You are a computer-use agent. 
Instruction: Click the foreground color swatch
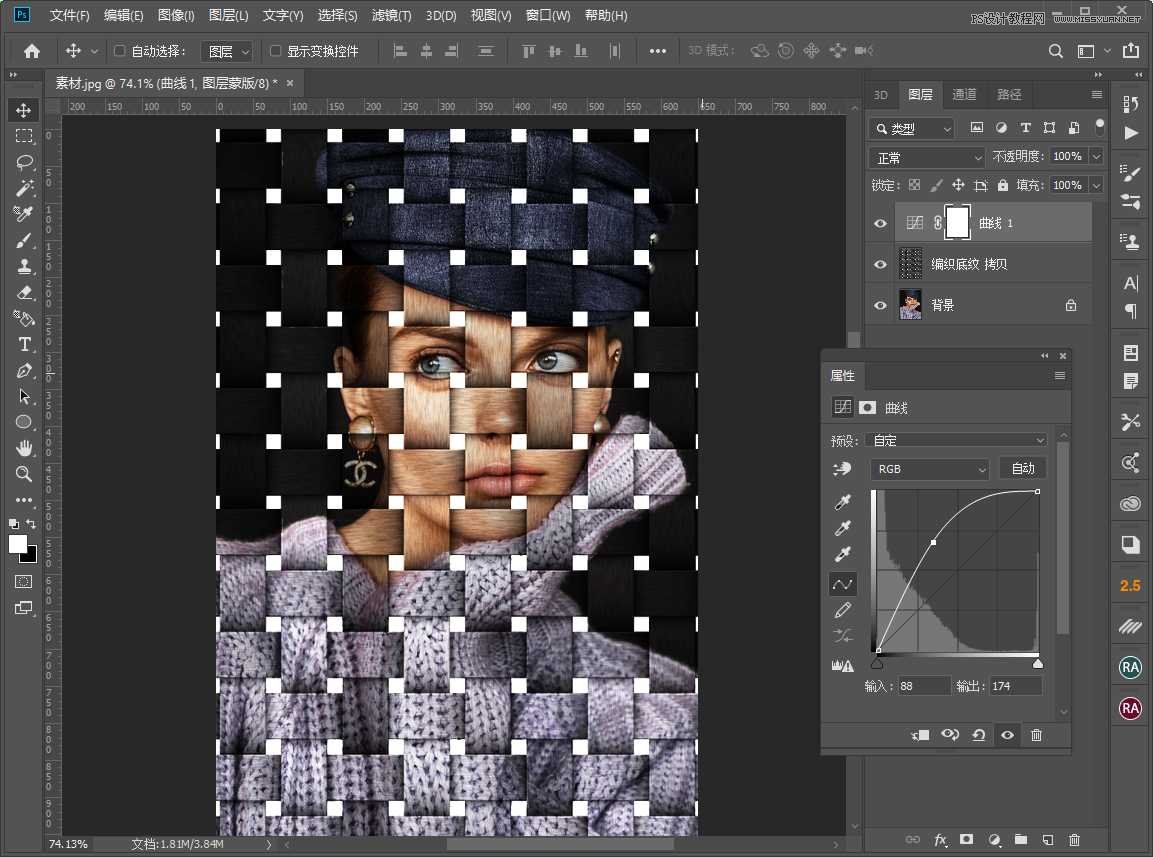pos(20,543)
